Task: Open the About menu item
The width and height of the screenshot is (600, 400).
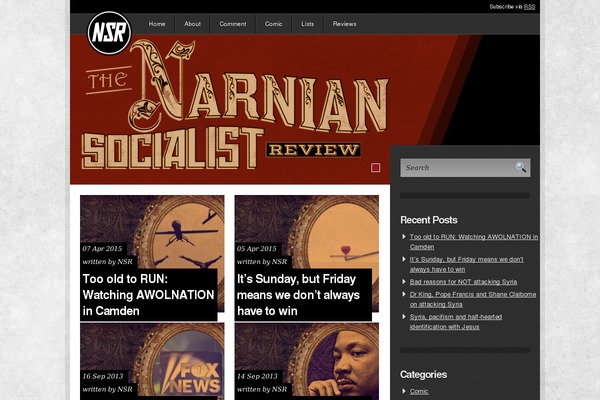Action: (192, 24)
